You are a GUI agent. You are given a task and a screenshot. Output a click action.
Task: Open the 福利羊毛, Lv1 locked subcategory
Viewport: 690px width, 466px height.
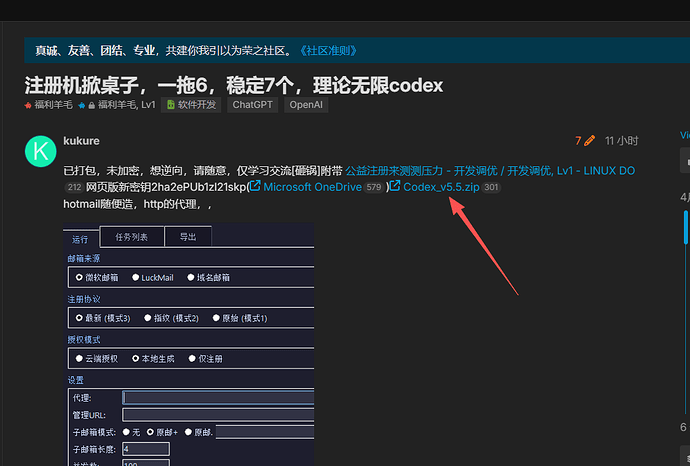point(117,105)
